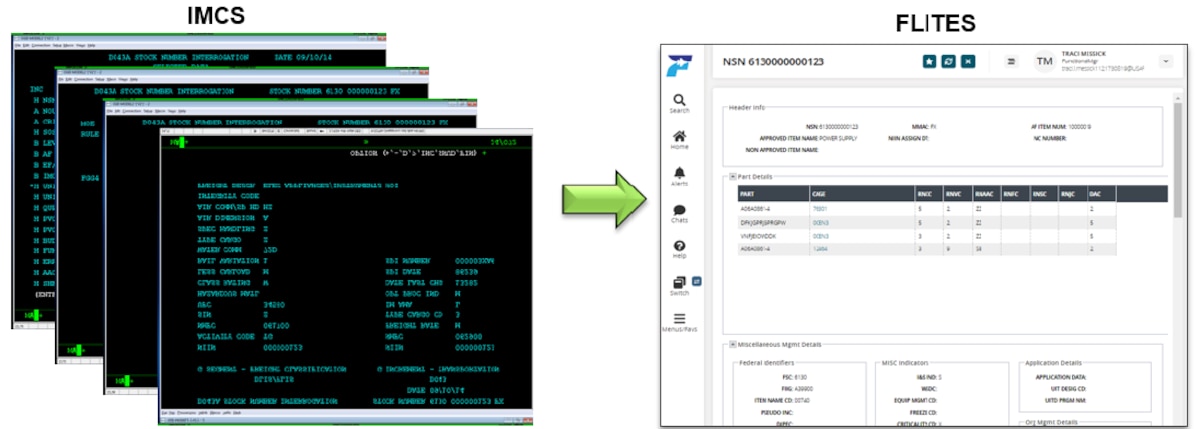Viewport: 1200px width, 429px height.
Task: Click the X close icon in NSN header
Action: pyautogui.click(x=968, y=62)
